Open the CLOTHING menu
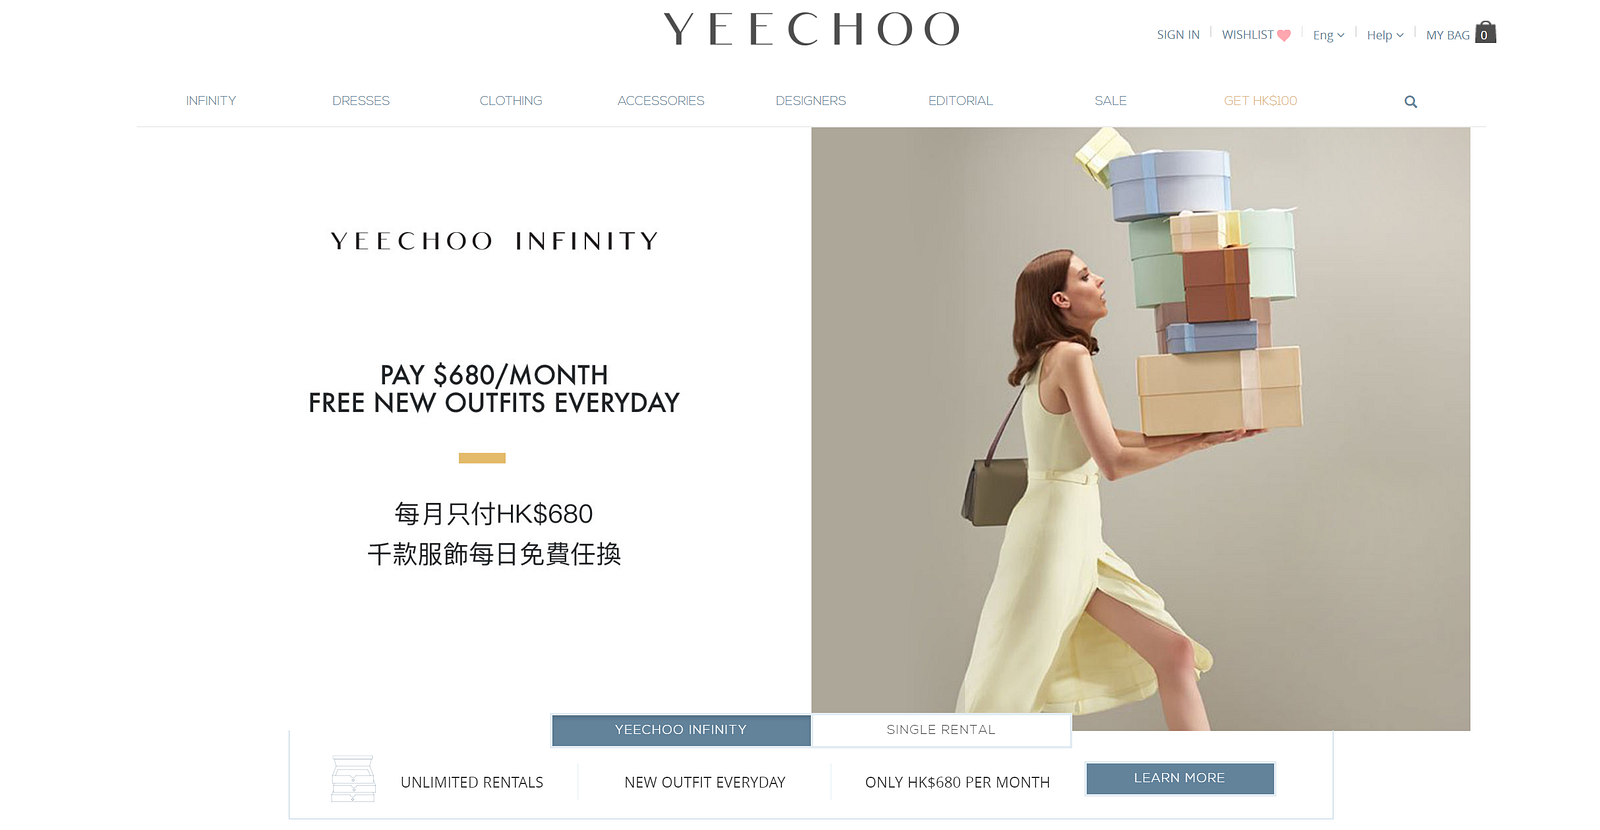 pos(511,101)
